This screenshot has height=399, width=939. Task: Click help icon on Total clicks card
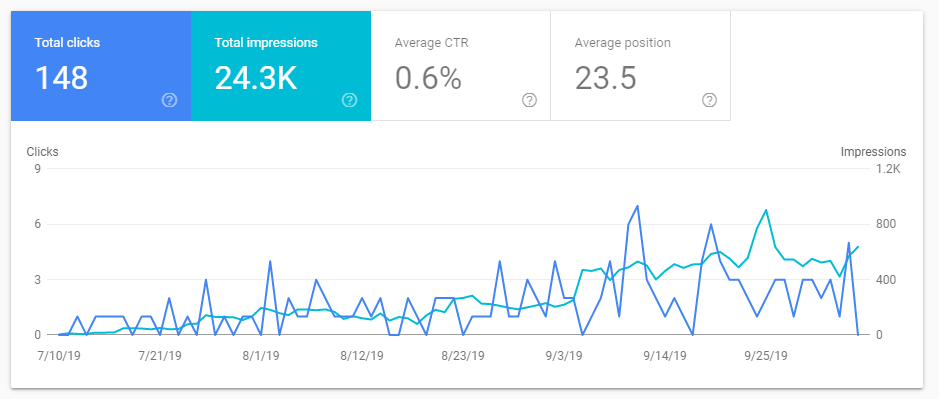(169, 100)
